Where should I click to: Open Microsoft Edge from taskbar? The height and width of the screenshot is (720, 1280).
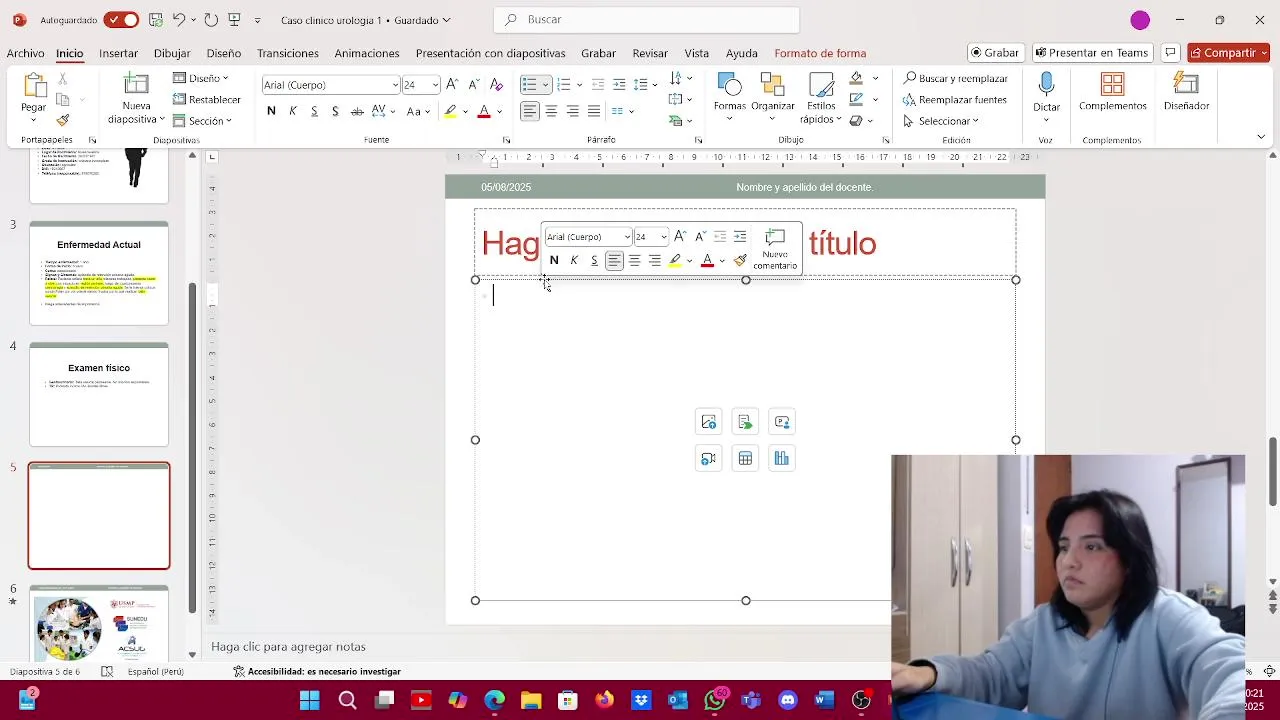(x=495, y=700)
